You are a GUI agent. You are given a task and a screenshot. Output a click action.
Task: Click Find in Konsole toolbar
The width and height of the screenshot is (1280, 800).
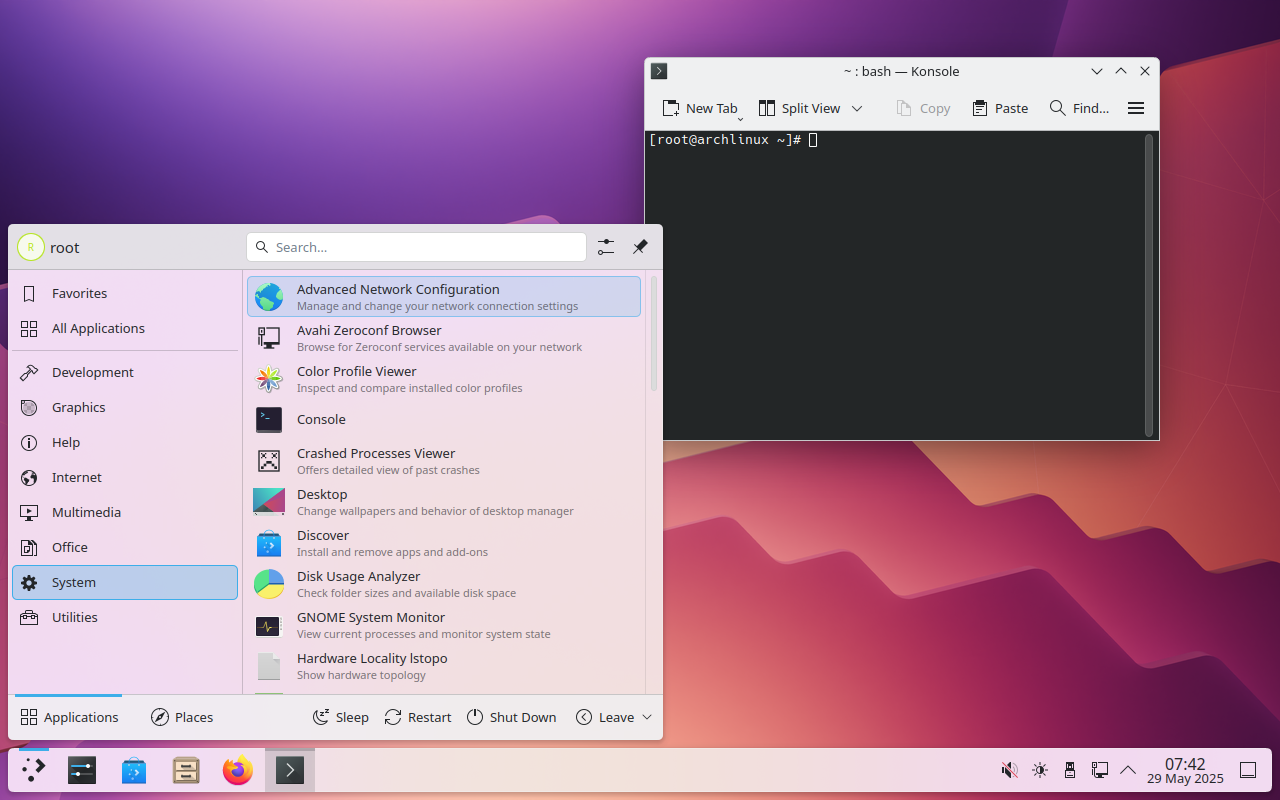1079,108
